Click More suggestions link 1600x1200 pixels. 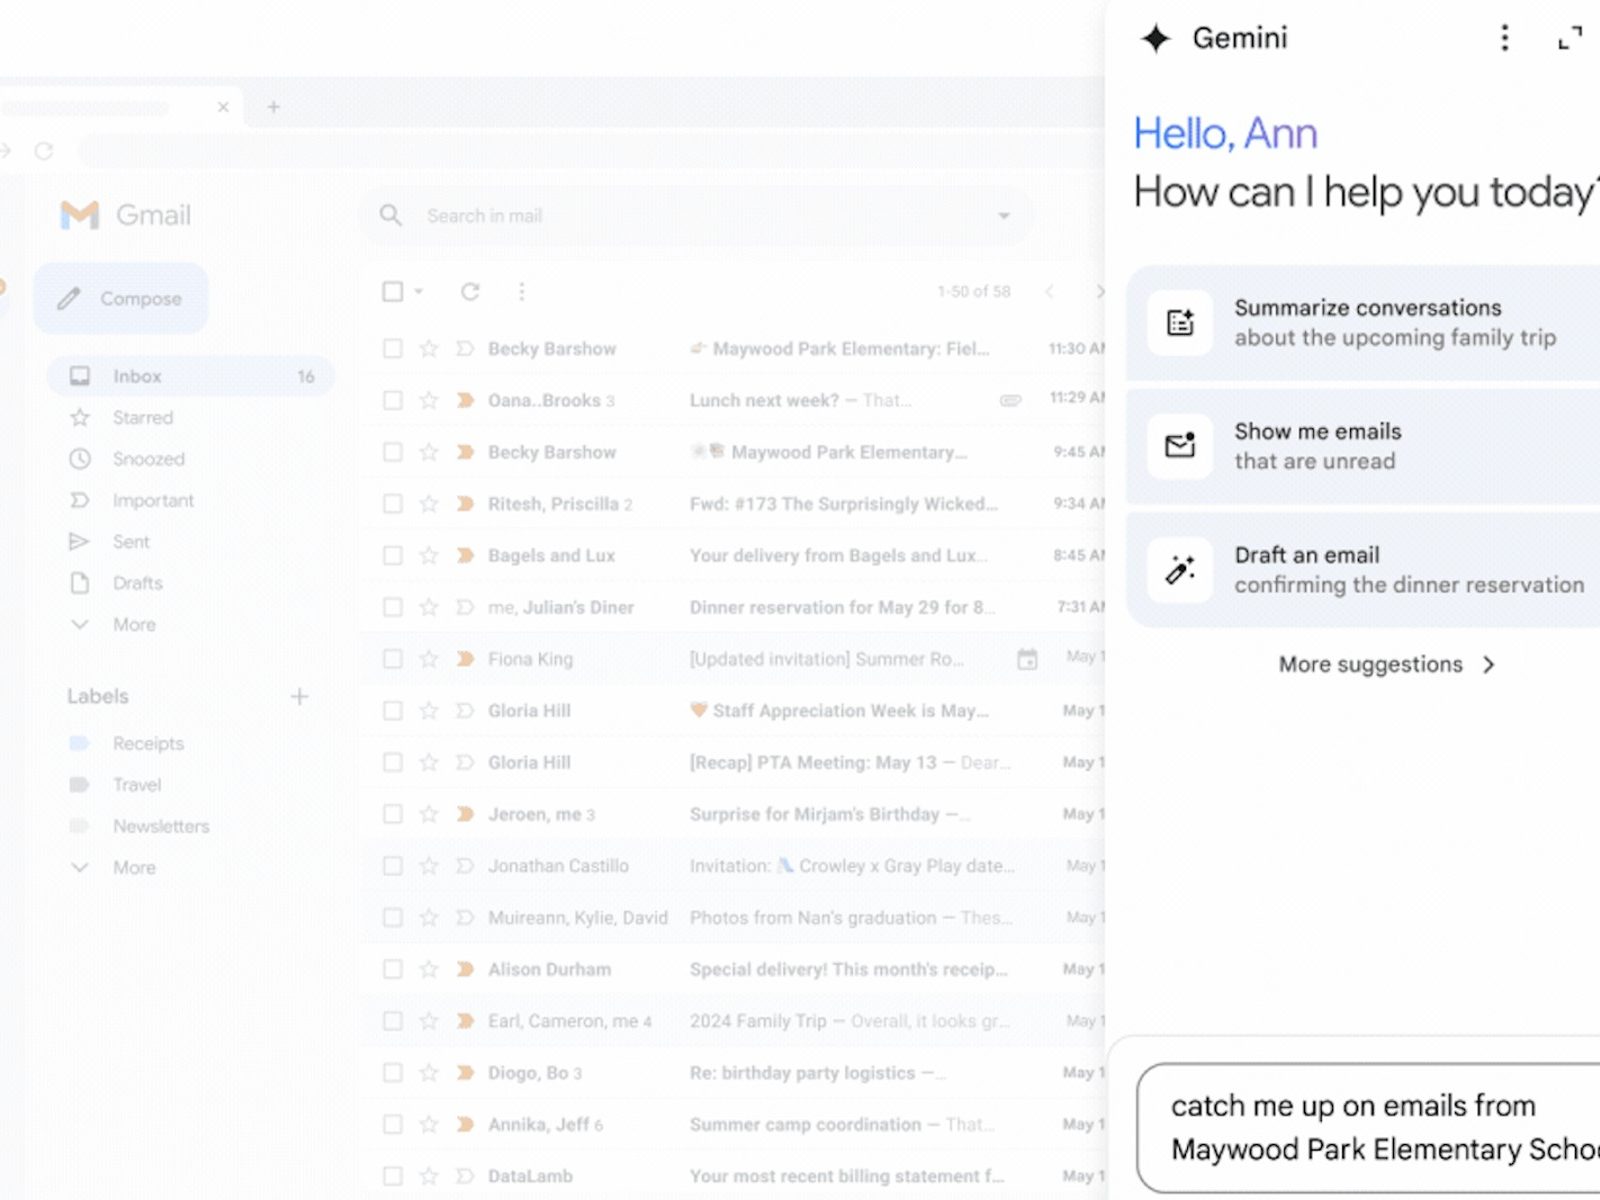[x=1385, y=665]
